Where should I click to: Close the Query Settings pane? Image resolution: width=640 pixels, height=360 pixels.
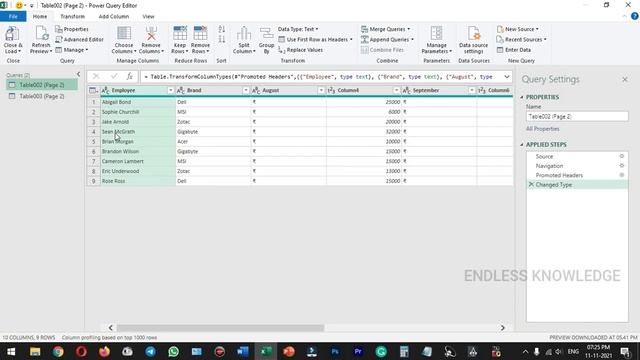click(x=625, y=79)
